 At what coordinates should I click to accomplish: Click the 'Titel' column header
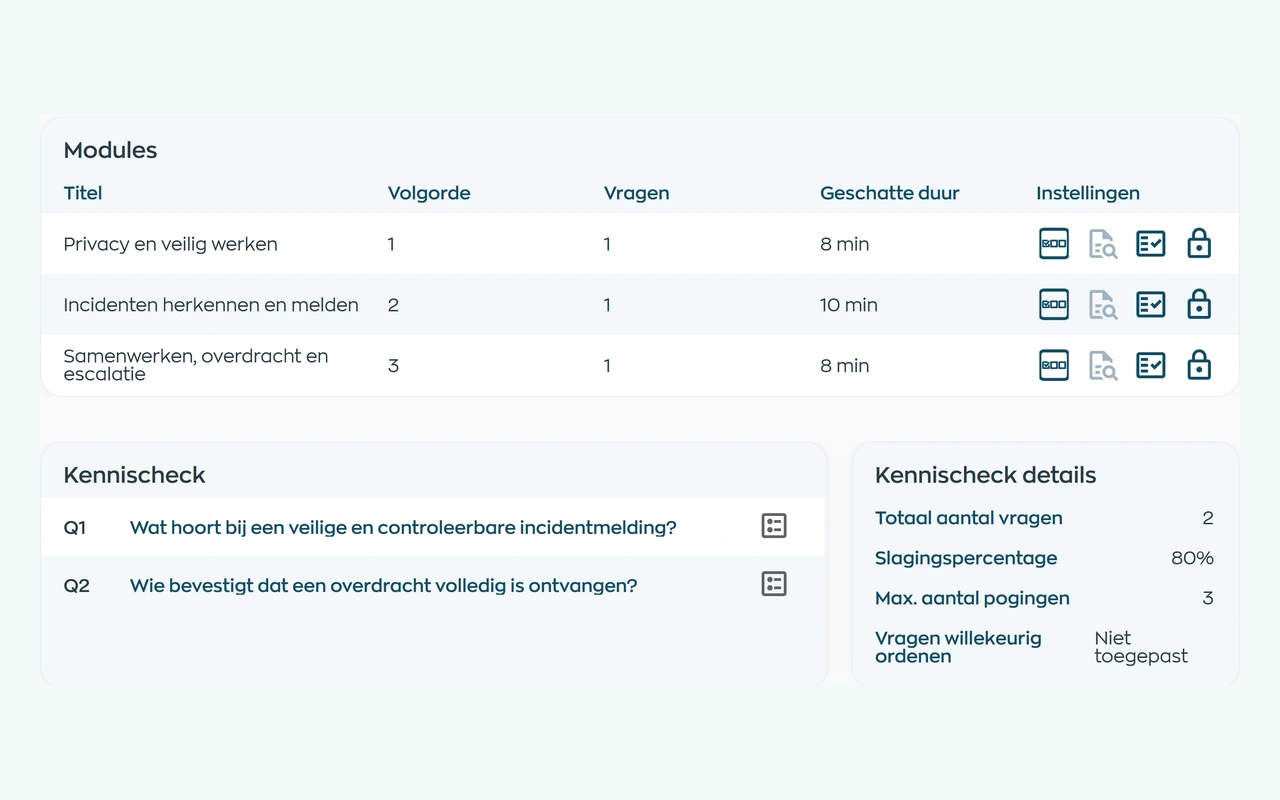pyautogui.click(x=83, y=193)
